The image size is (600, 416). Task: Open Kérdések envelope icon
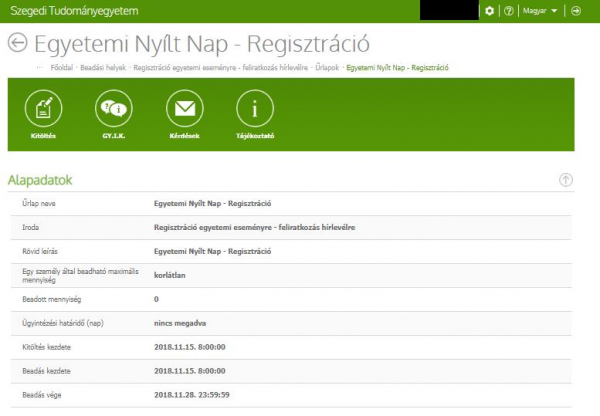182,107
